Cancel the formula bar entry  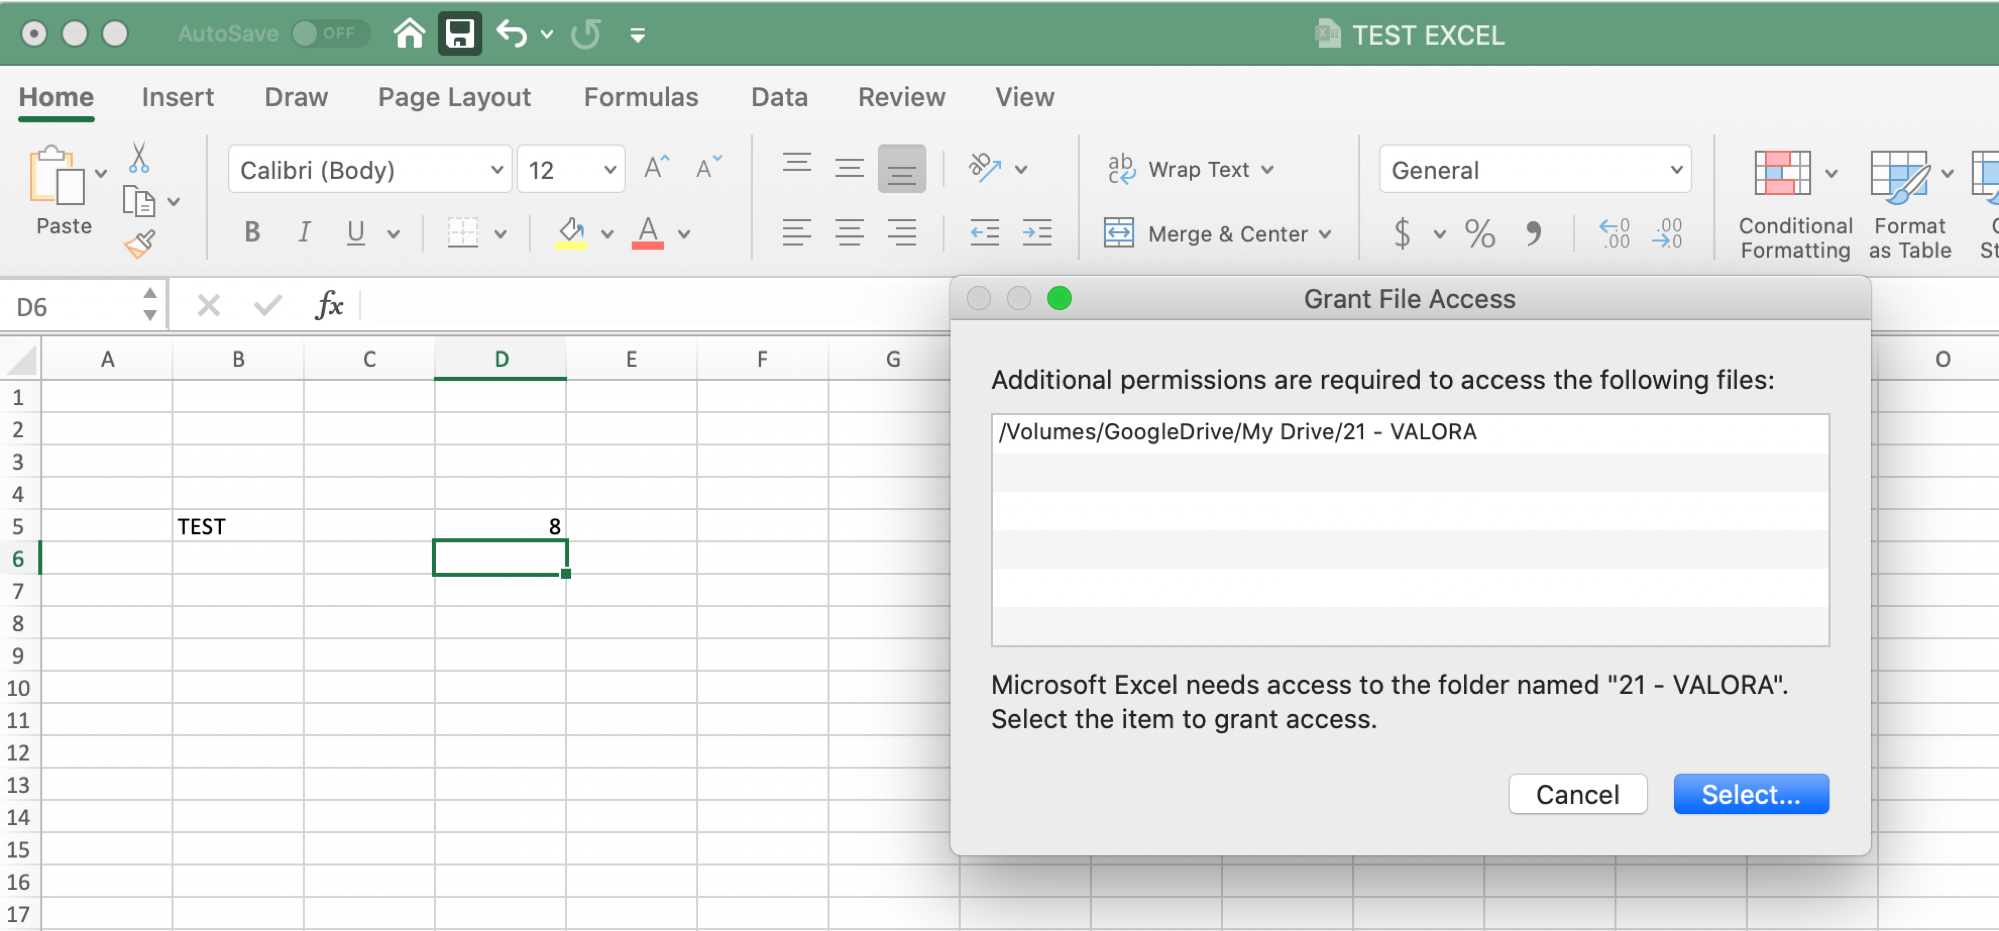(x=209, y=305)
